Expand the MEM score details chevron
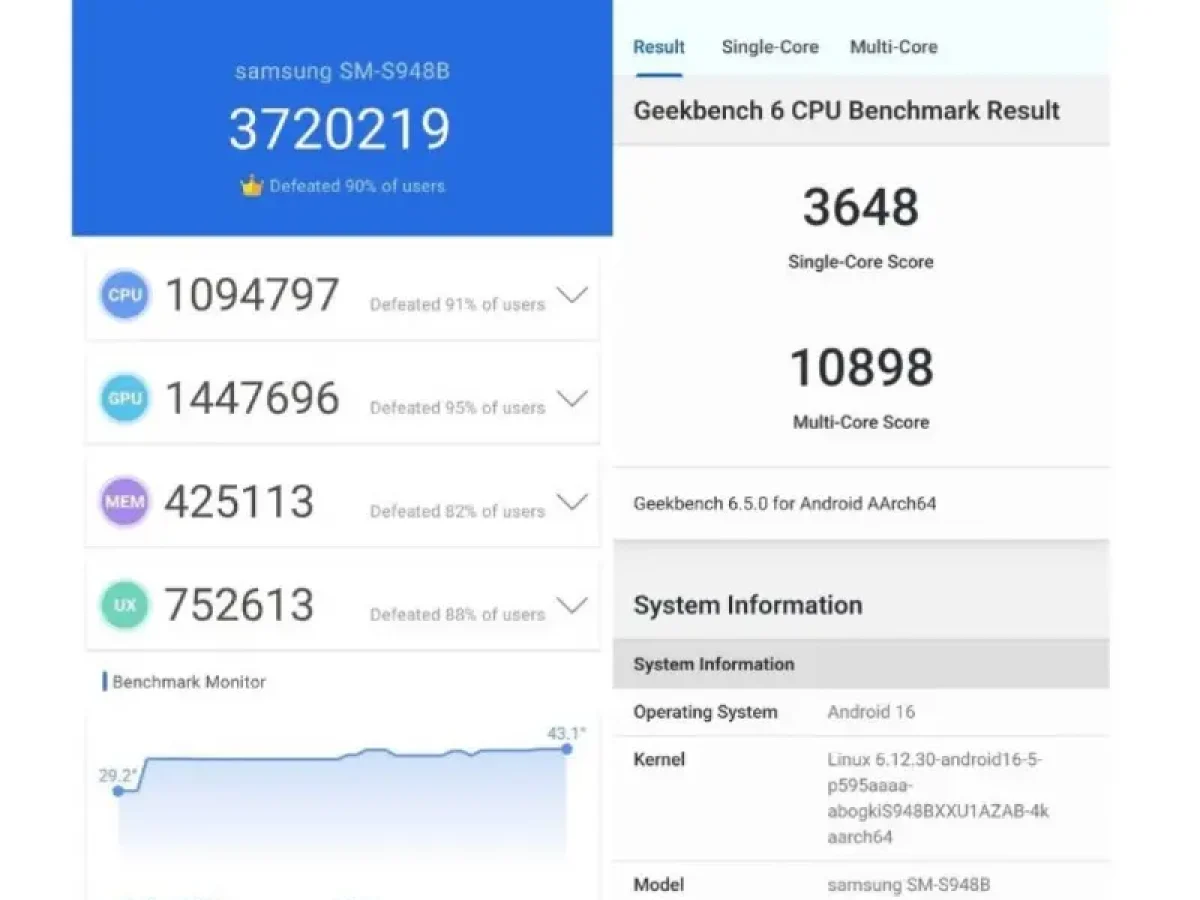Viewport: 1200px width, 900px height. (571, 502)
